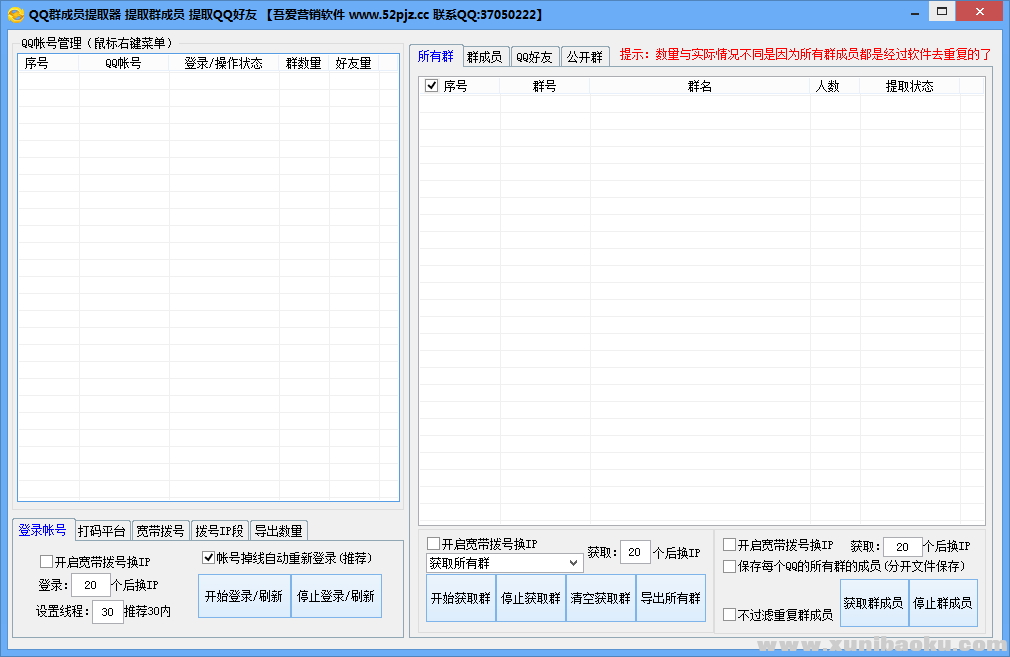This screenshot has width=1010, height=657.
Task: Expand the 获取所有群 dropdown
Action: tap(573, 563)
